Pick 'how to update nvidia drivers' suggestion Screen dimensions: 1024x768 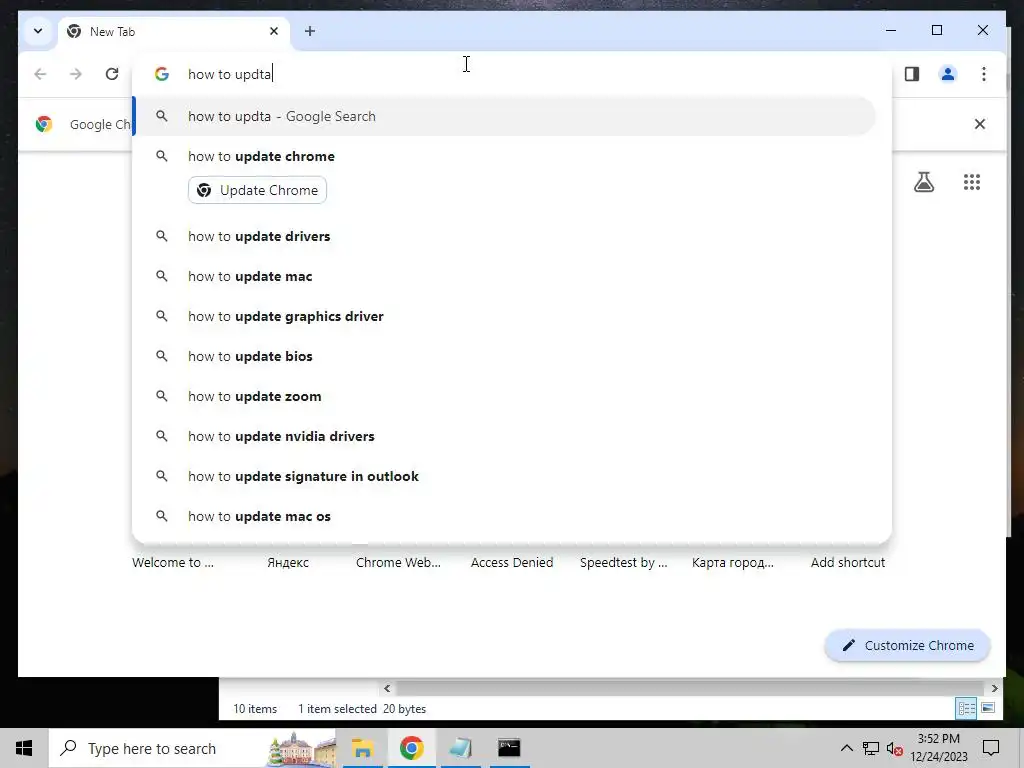(x=504, y=436)
